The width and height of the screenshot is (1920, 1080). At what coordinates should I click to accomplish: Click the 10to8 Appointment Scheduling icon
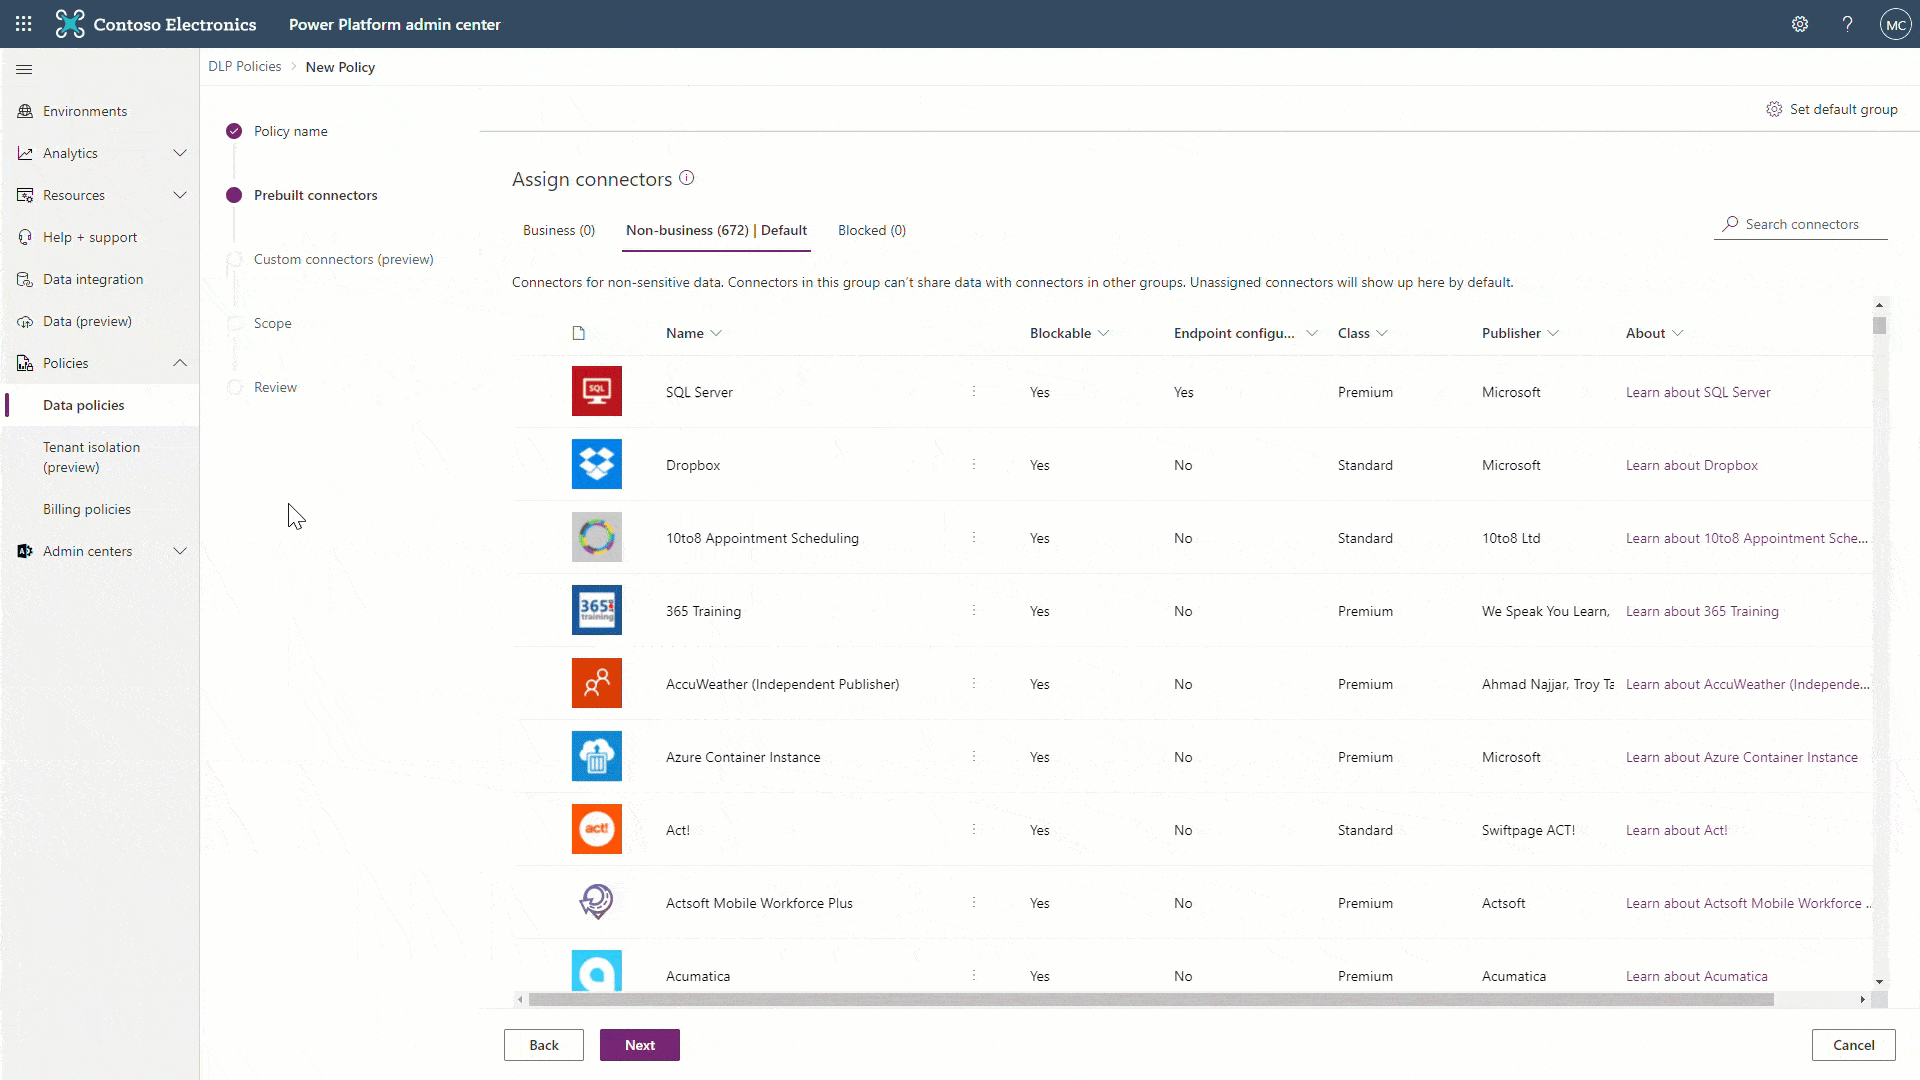[596, 537]
